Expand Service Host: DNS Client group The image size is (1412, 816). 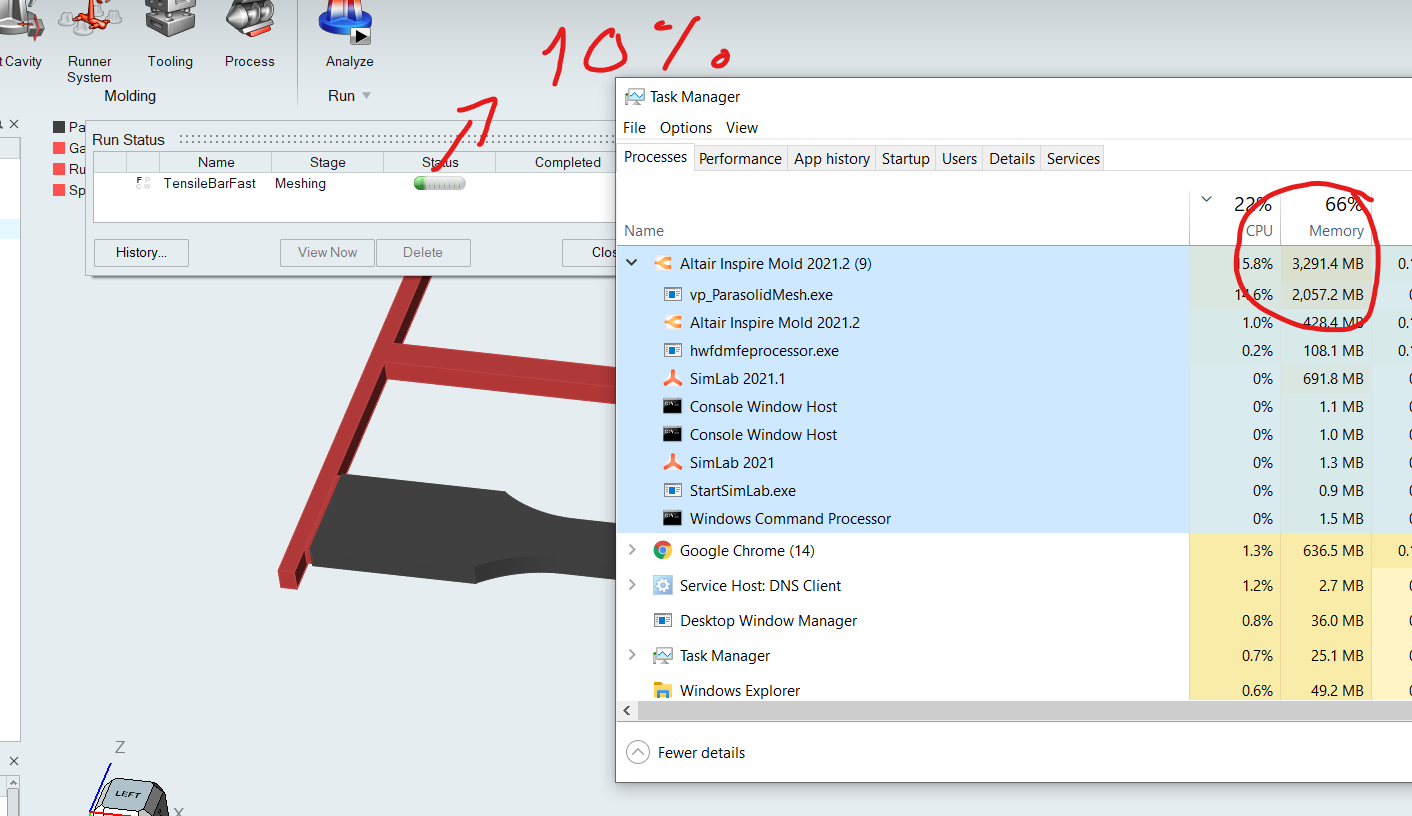tap(631, 585)
